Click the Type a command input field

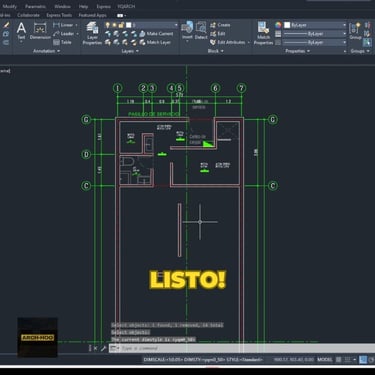tap(247, 348)
